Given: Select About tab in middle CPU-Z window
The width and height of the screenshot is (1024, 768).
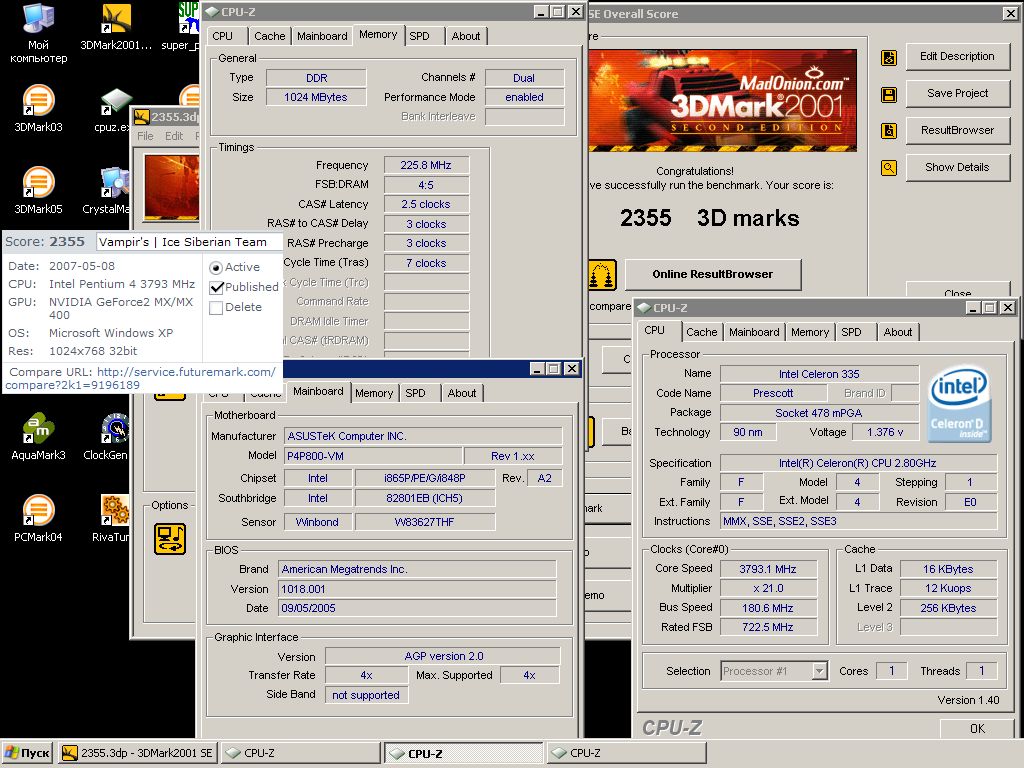Looking at the screenshot, I should coord(462,393).
